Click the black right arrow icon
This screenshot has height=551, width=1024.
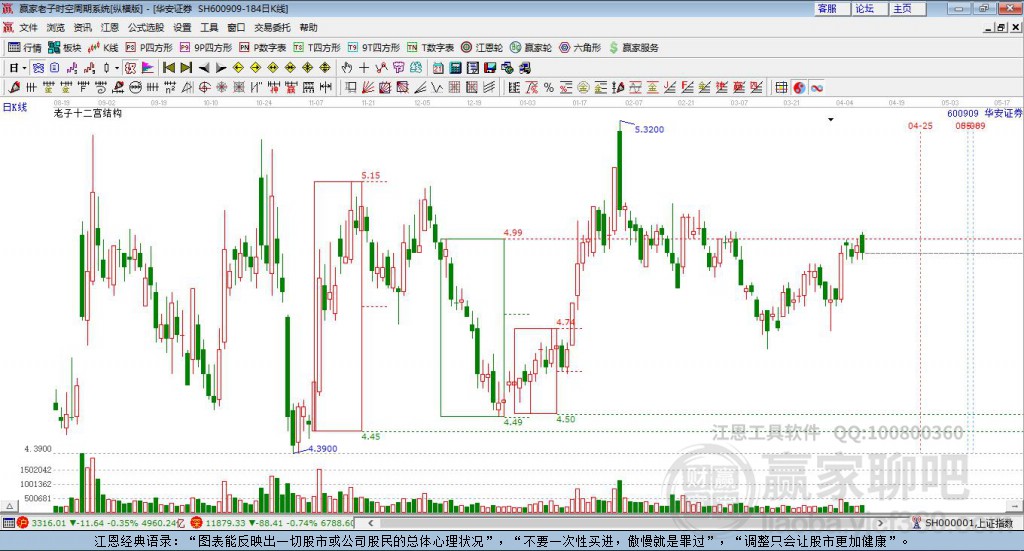[221, 68]
